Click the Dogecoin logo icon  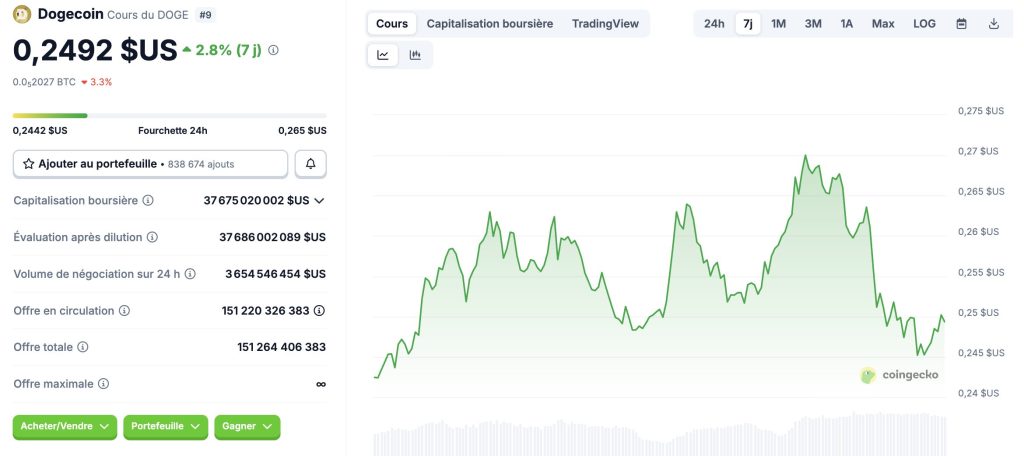(22, 14)
